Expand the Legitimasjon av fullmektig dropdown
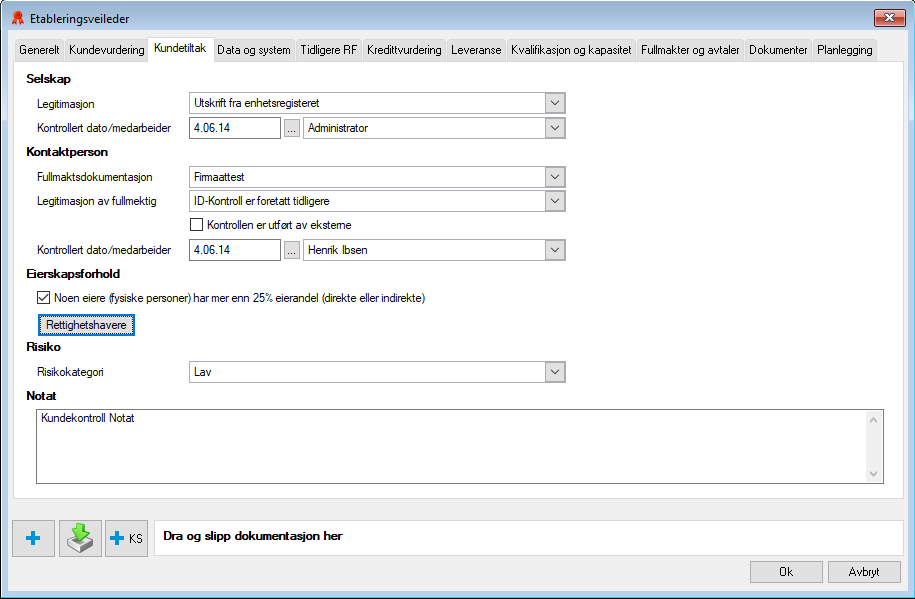Viewport: 915px width, 599px height. (555, 201)
